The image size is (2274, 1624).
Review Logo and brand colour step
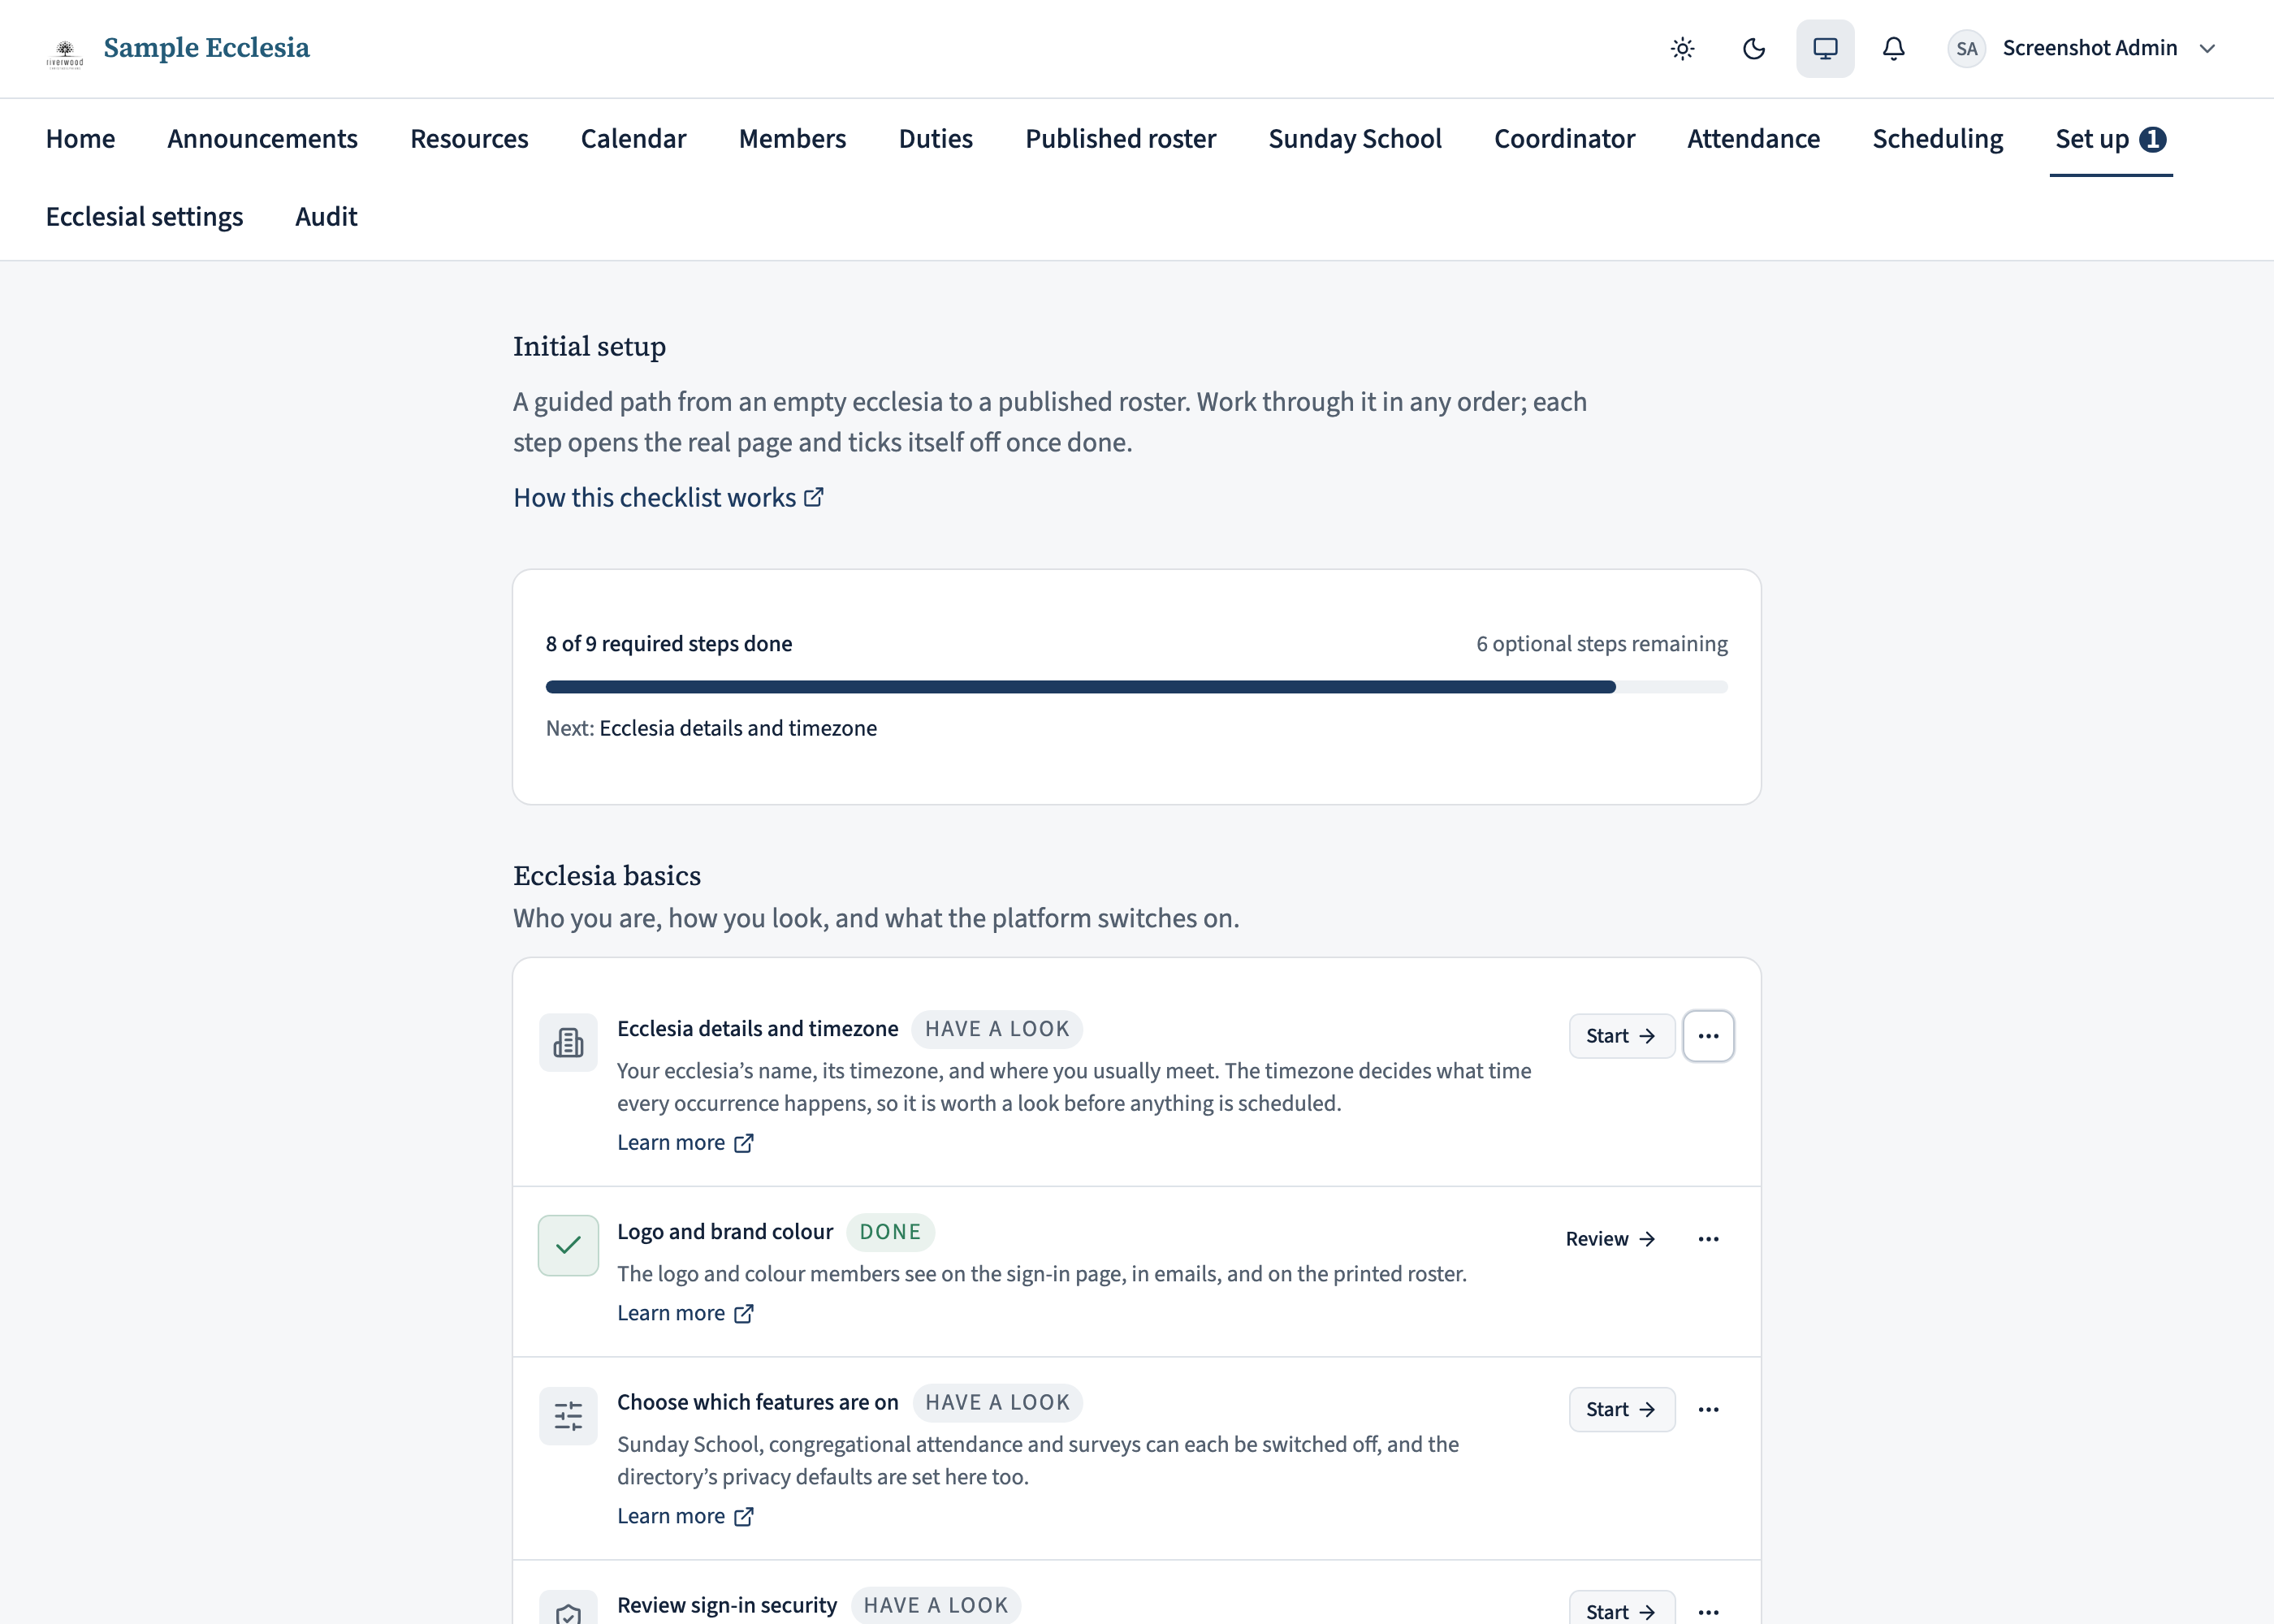pyautogui.click(x=1611, y=1239)
